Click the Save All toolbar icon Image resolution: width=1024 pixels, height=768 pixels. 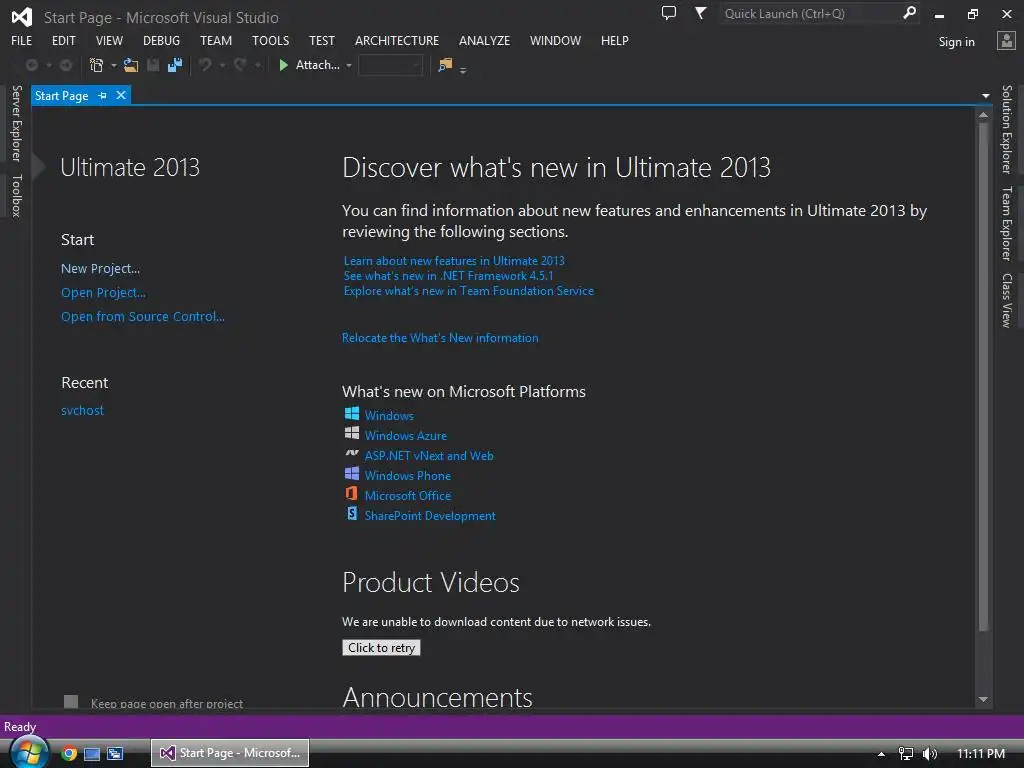tap(175, 65)
